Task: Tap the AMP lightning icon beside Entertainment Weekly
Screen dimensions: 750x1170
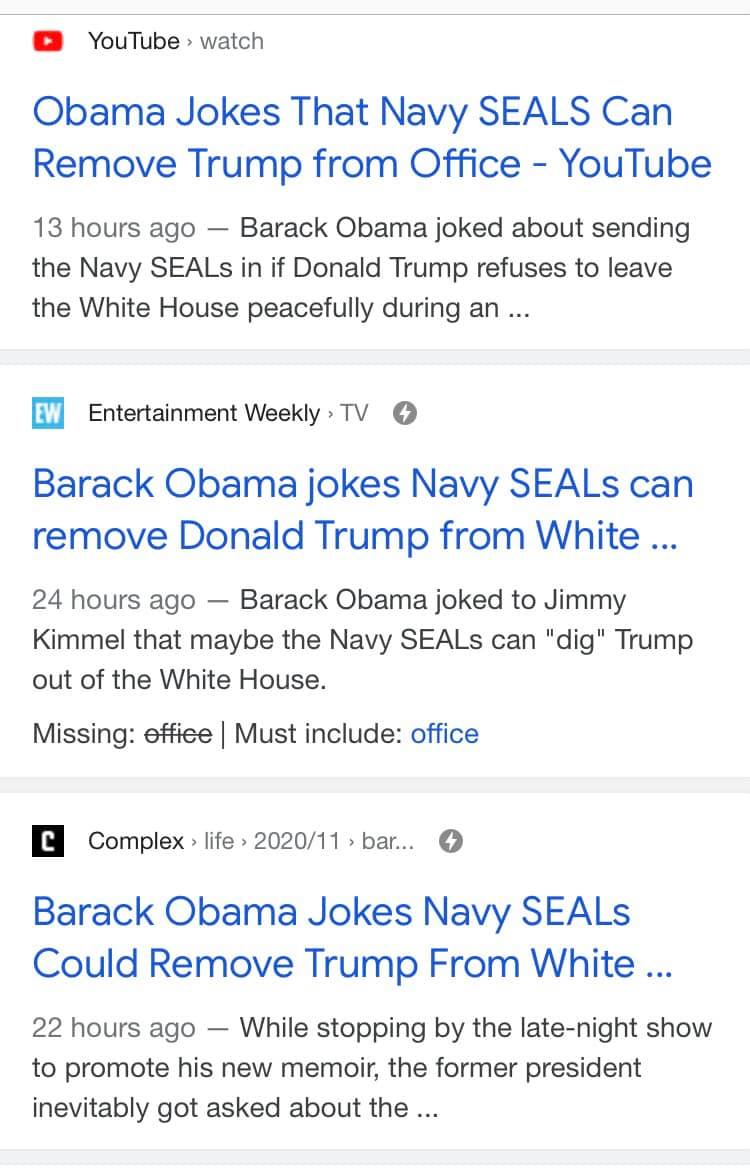Action: (x=405, y=413)
